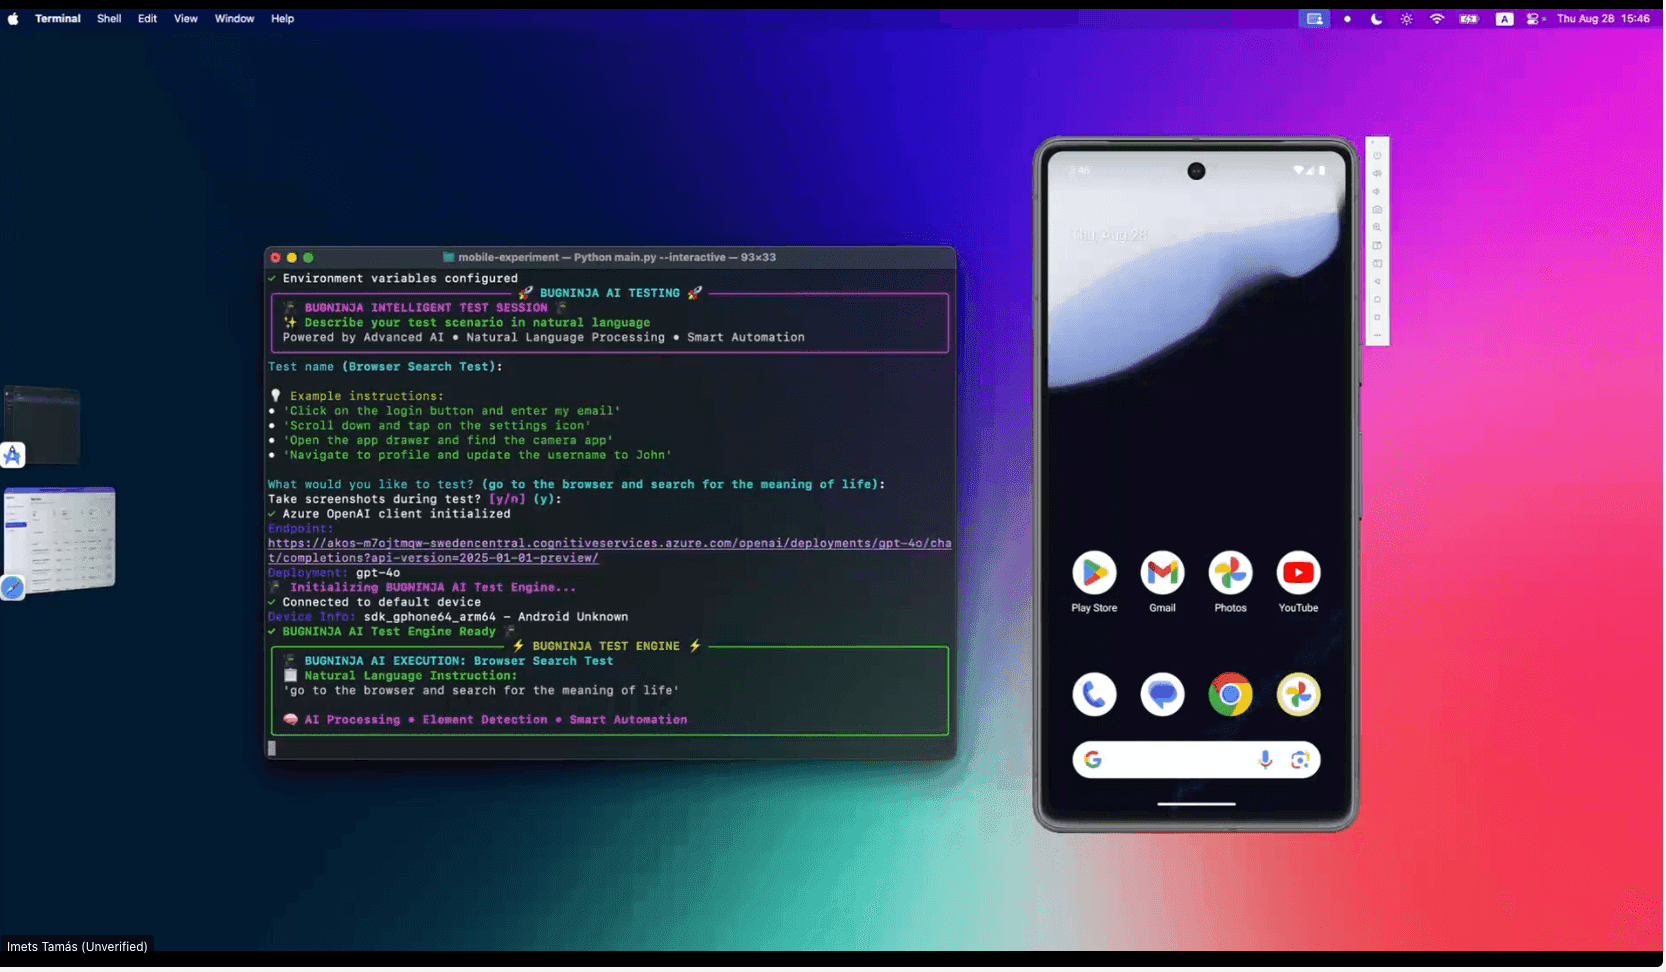Tap the Google Lens icon in search bar
The height and width of the screenshot is (972, 1666).
1302,762
